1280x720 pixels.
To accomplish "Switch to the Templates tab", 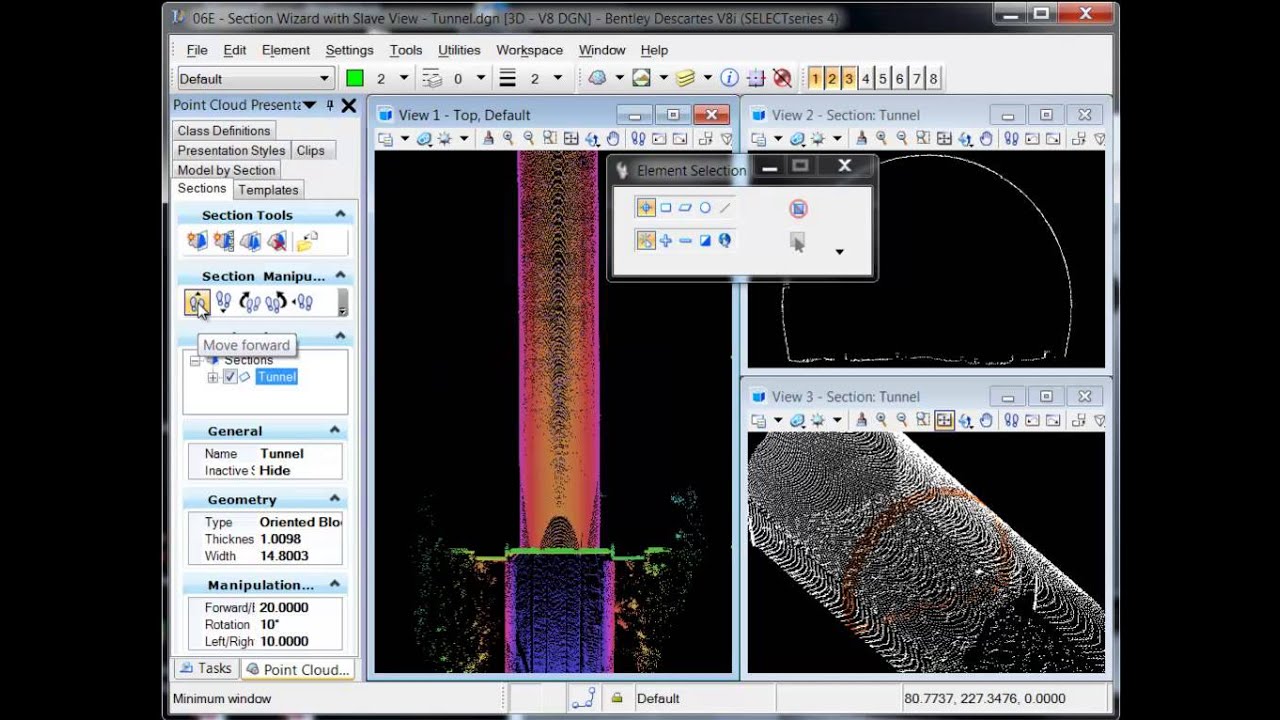I will (268, 190).
